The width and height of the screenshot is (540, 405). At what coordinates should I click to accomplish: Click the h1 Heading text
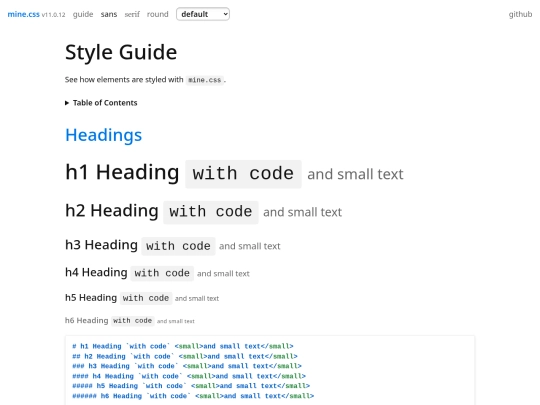coord(122,172)
